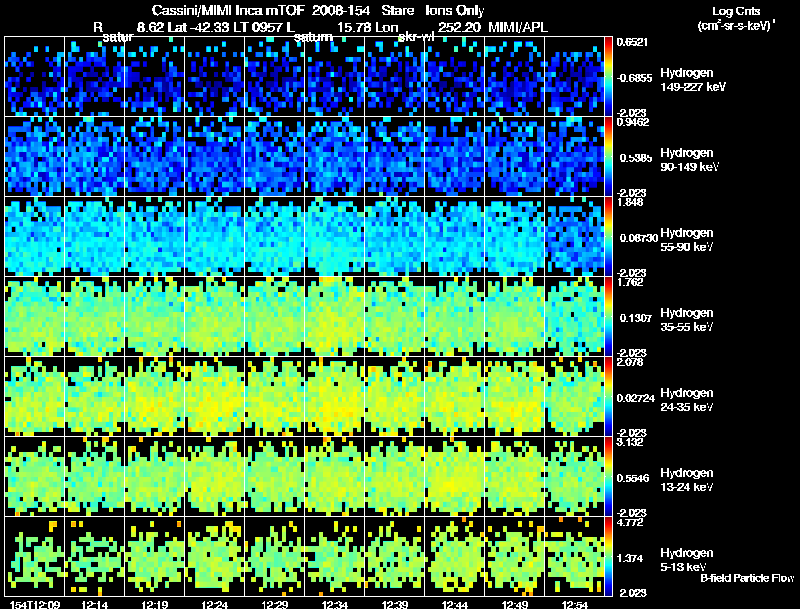This screenshot has width=800, height=609.
Task: Select the 13-24 keV image in the 12:44 column
Action: pyautogui.click(x=455, y=476)
